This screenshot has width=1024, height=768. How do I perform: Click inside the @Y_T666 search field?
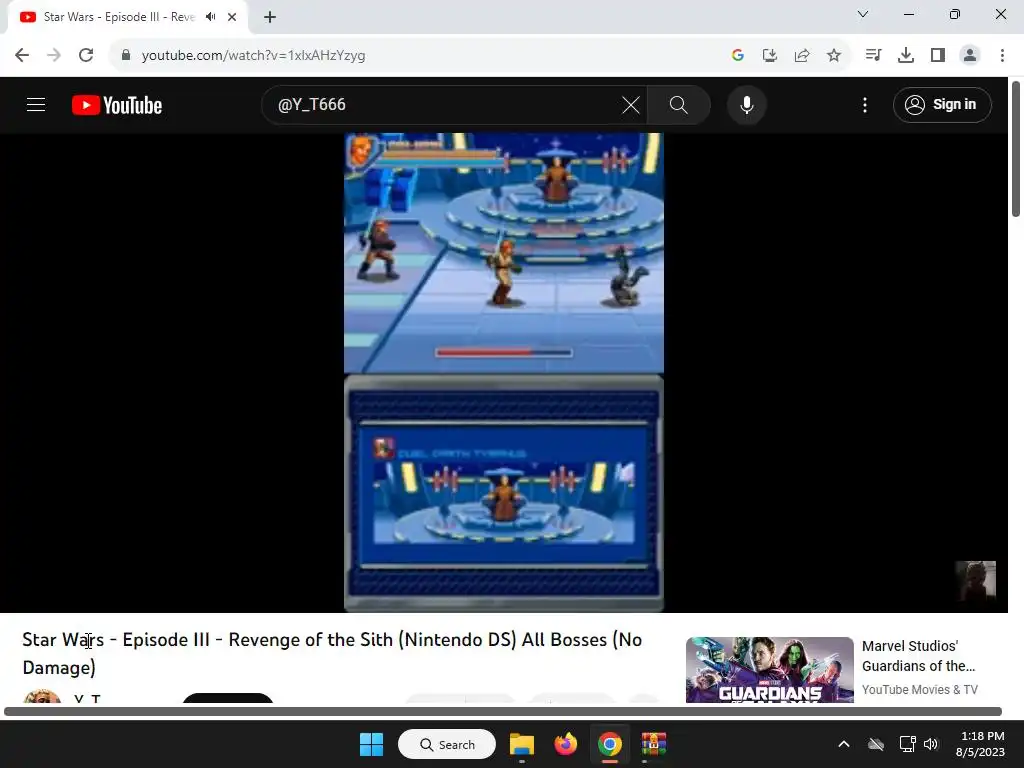(444, 104)
